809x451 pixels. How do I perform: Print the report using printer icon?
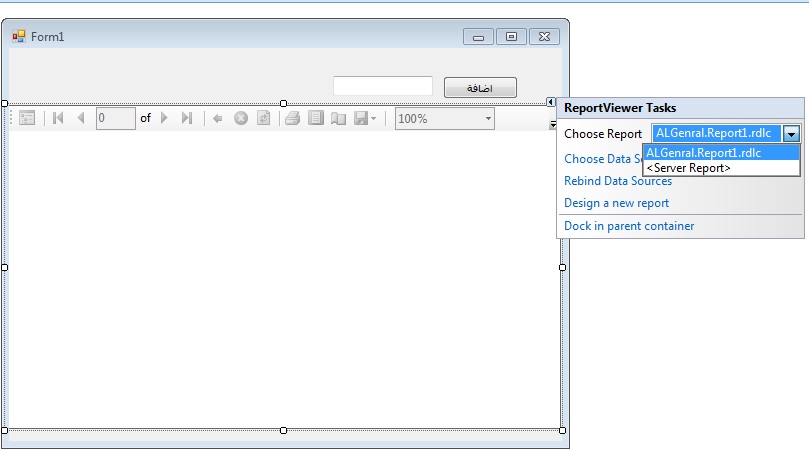click(293, 118)
